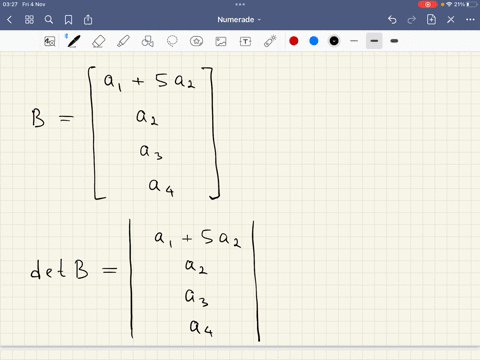Bookmark this page
The width and height of the screenshot is (480, 360).
click(x=68, y=20)
